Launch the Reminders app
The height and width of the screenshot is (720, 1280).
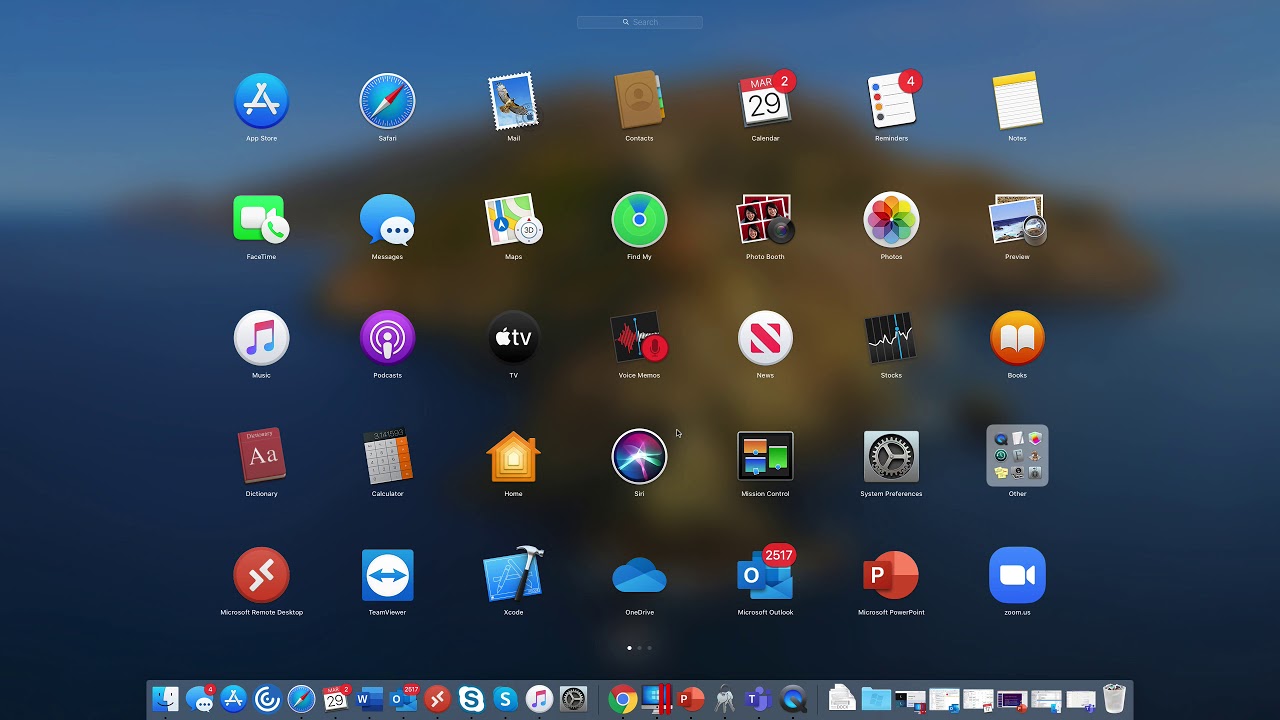pyautogui.click(x=891, y=101)
